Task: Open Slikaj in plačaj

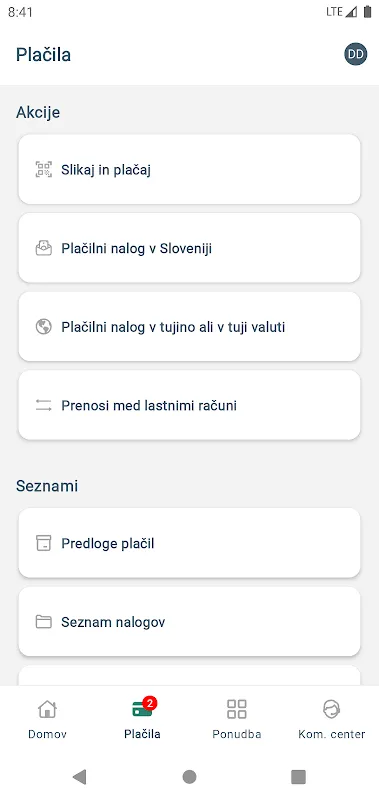Action: tap(189, 169)
